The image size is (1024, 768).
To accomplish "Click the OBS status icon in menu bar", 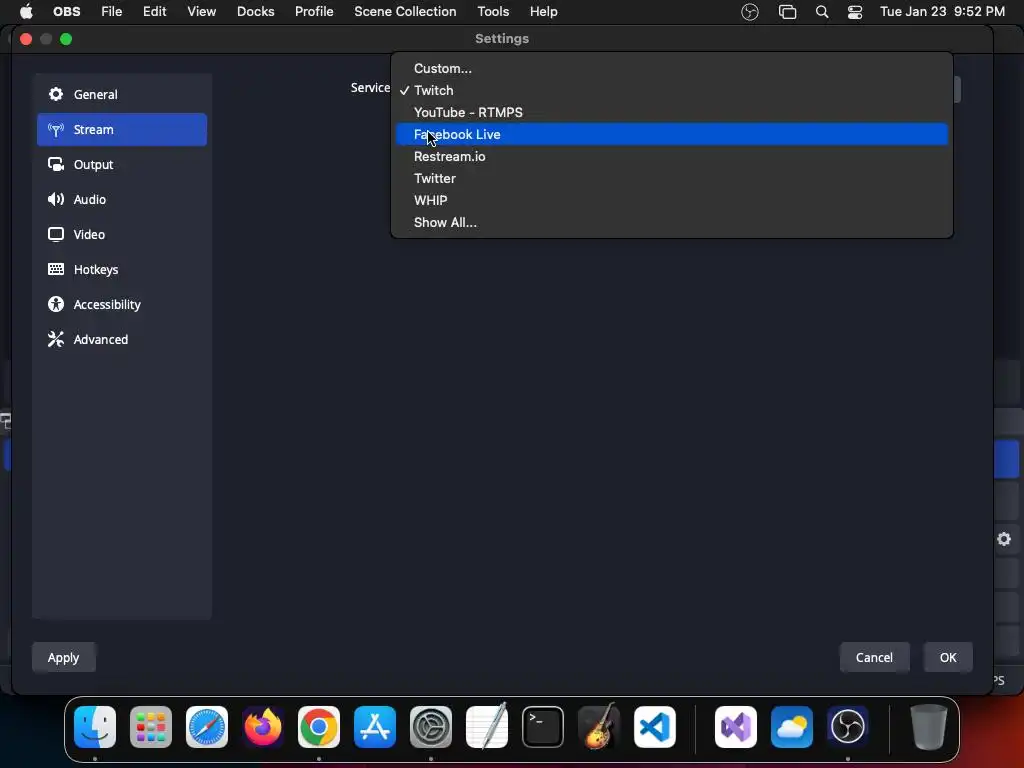I will point(750,12).
